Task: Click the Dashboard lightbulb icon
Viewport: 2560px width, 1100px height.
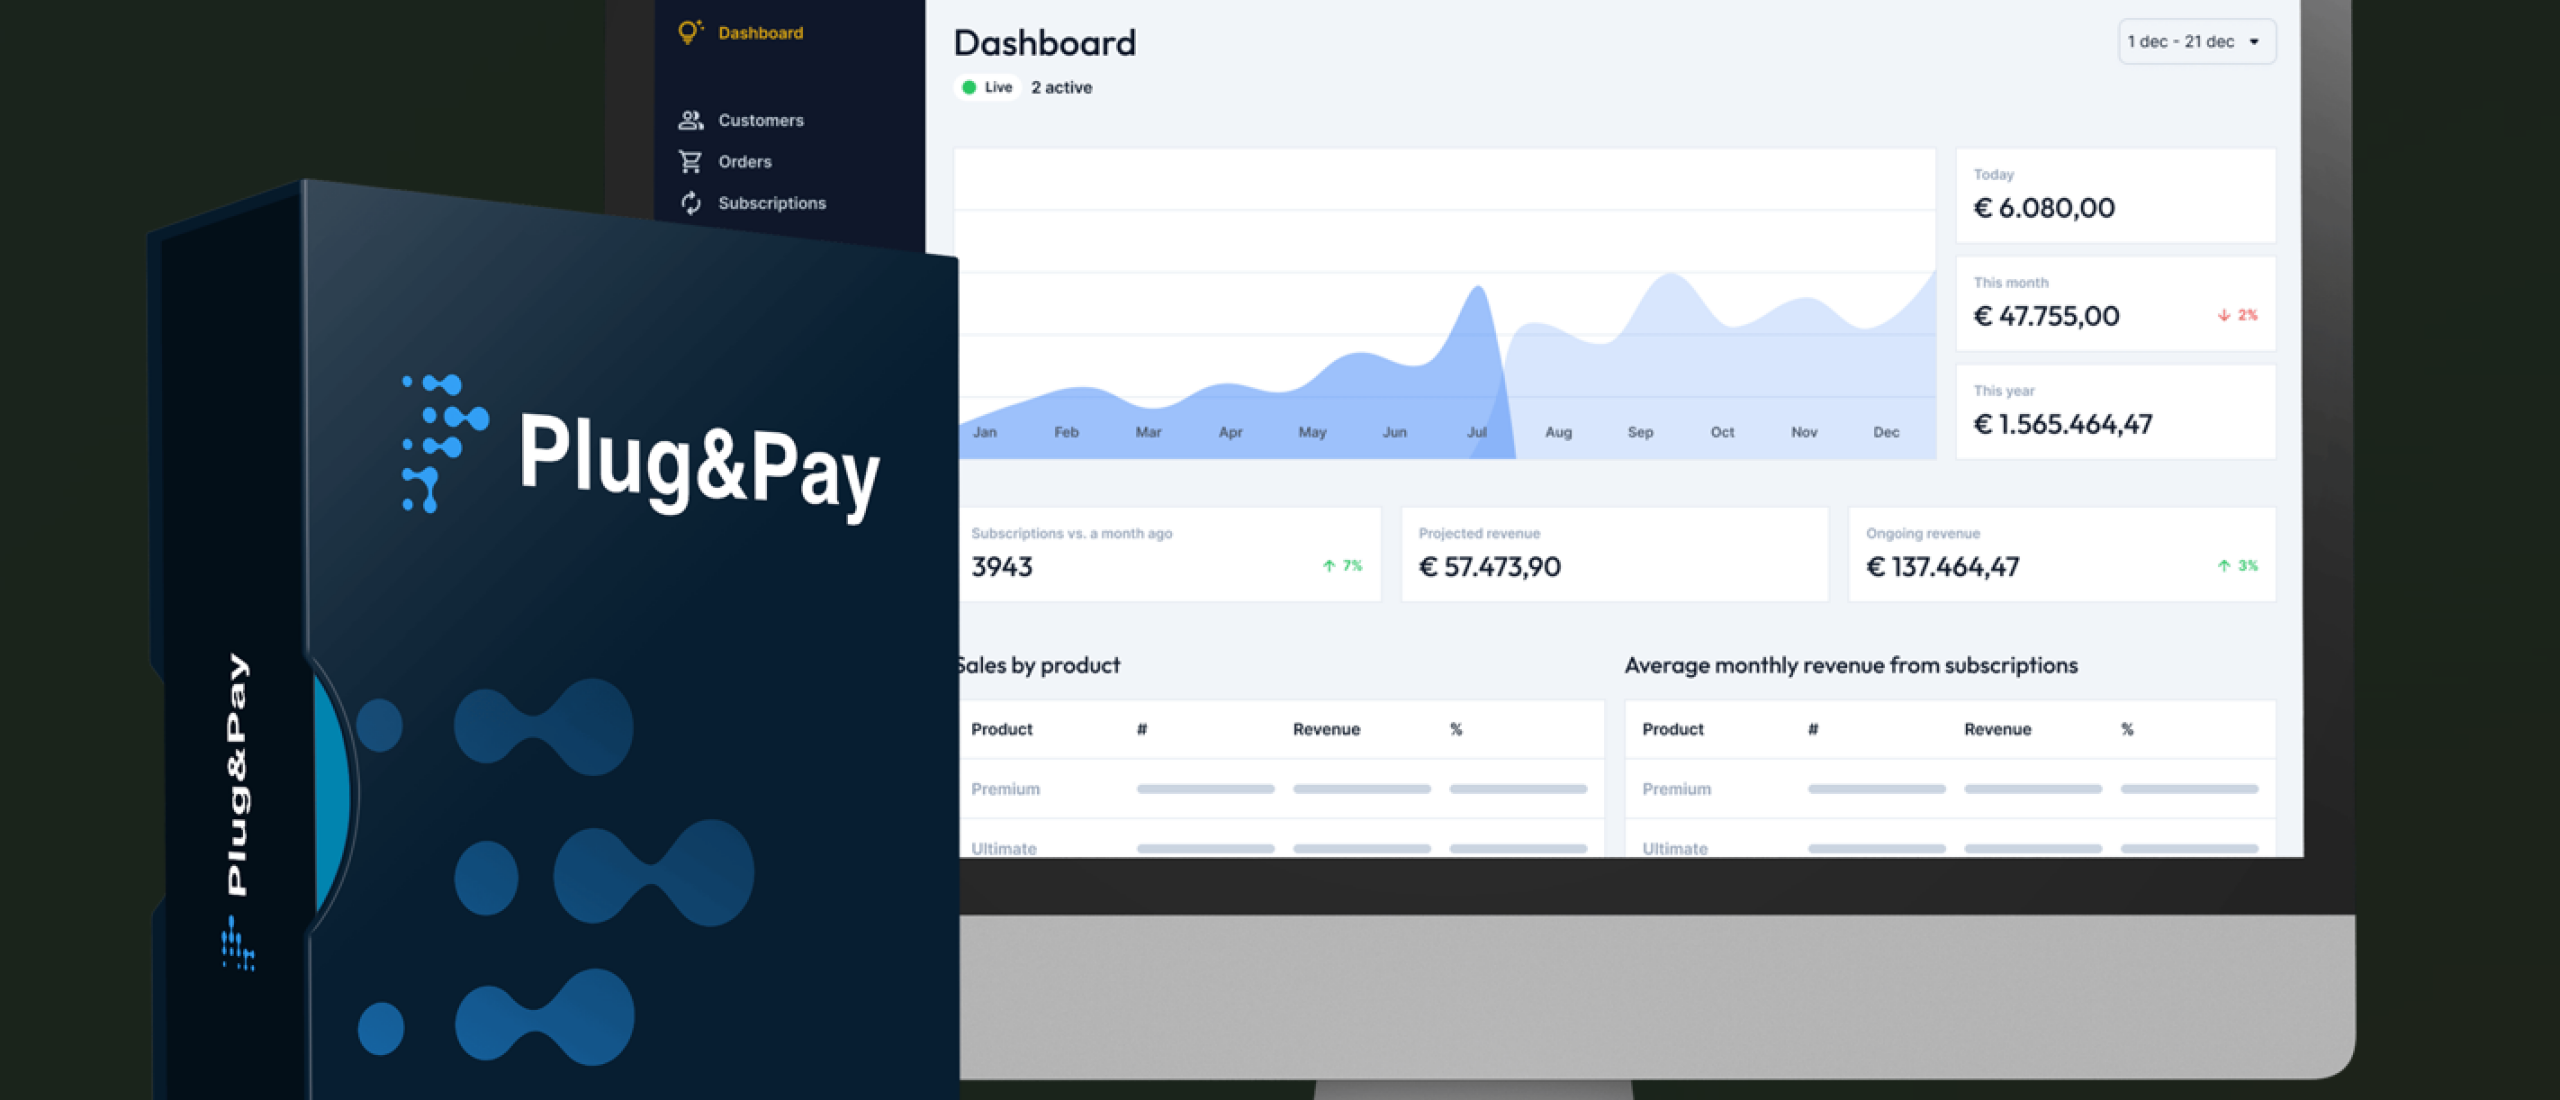Action: [x=690, y=32]
